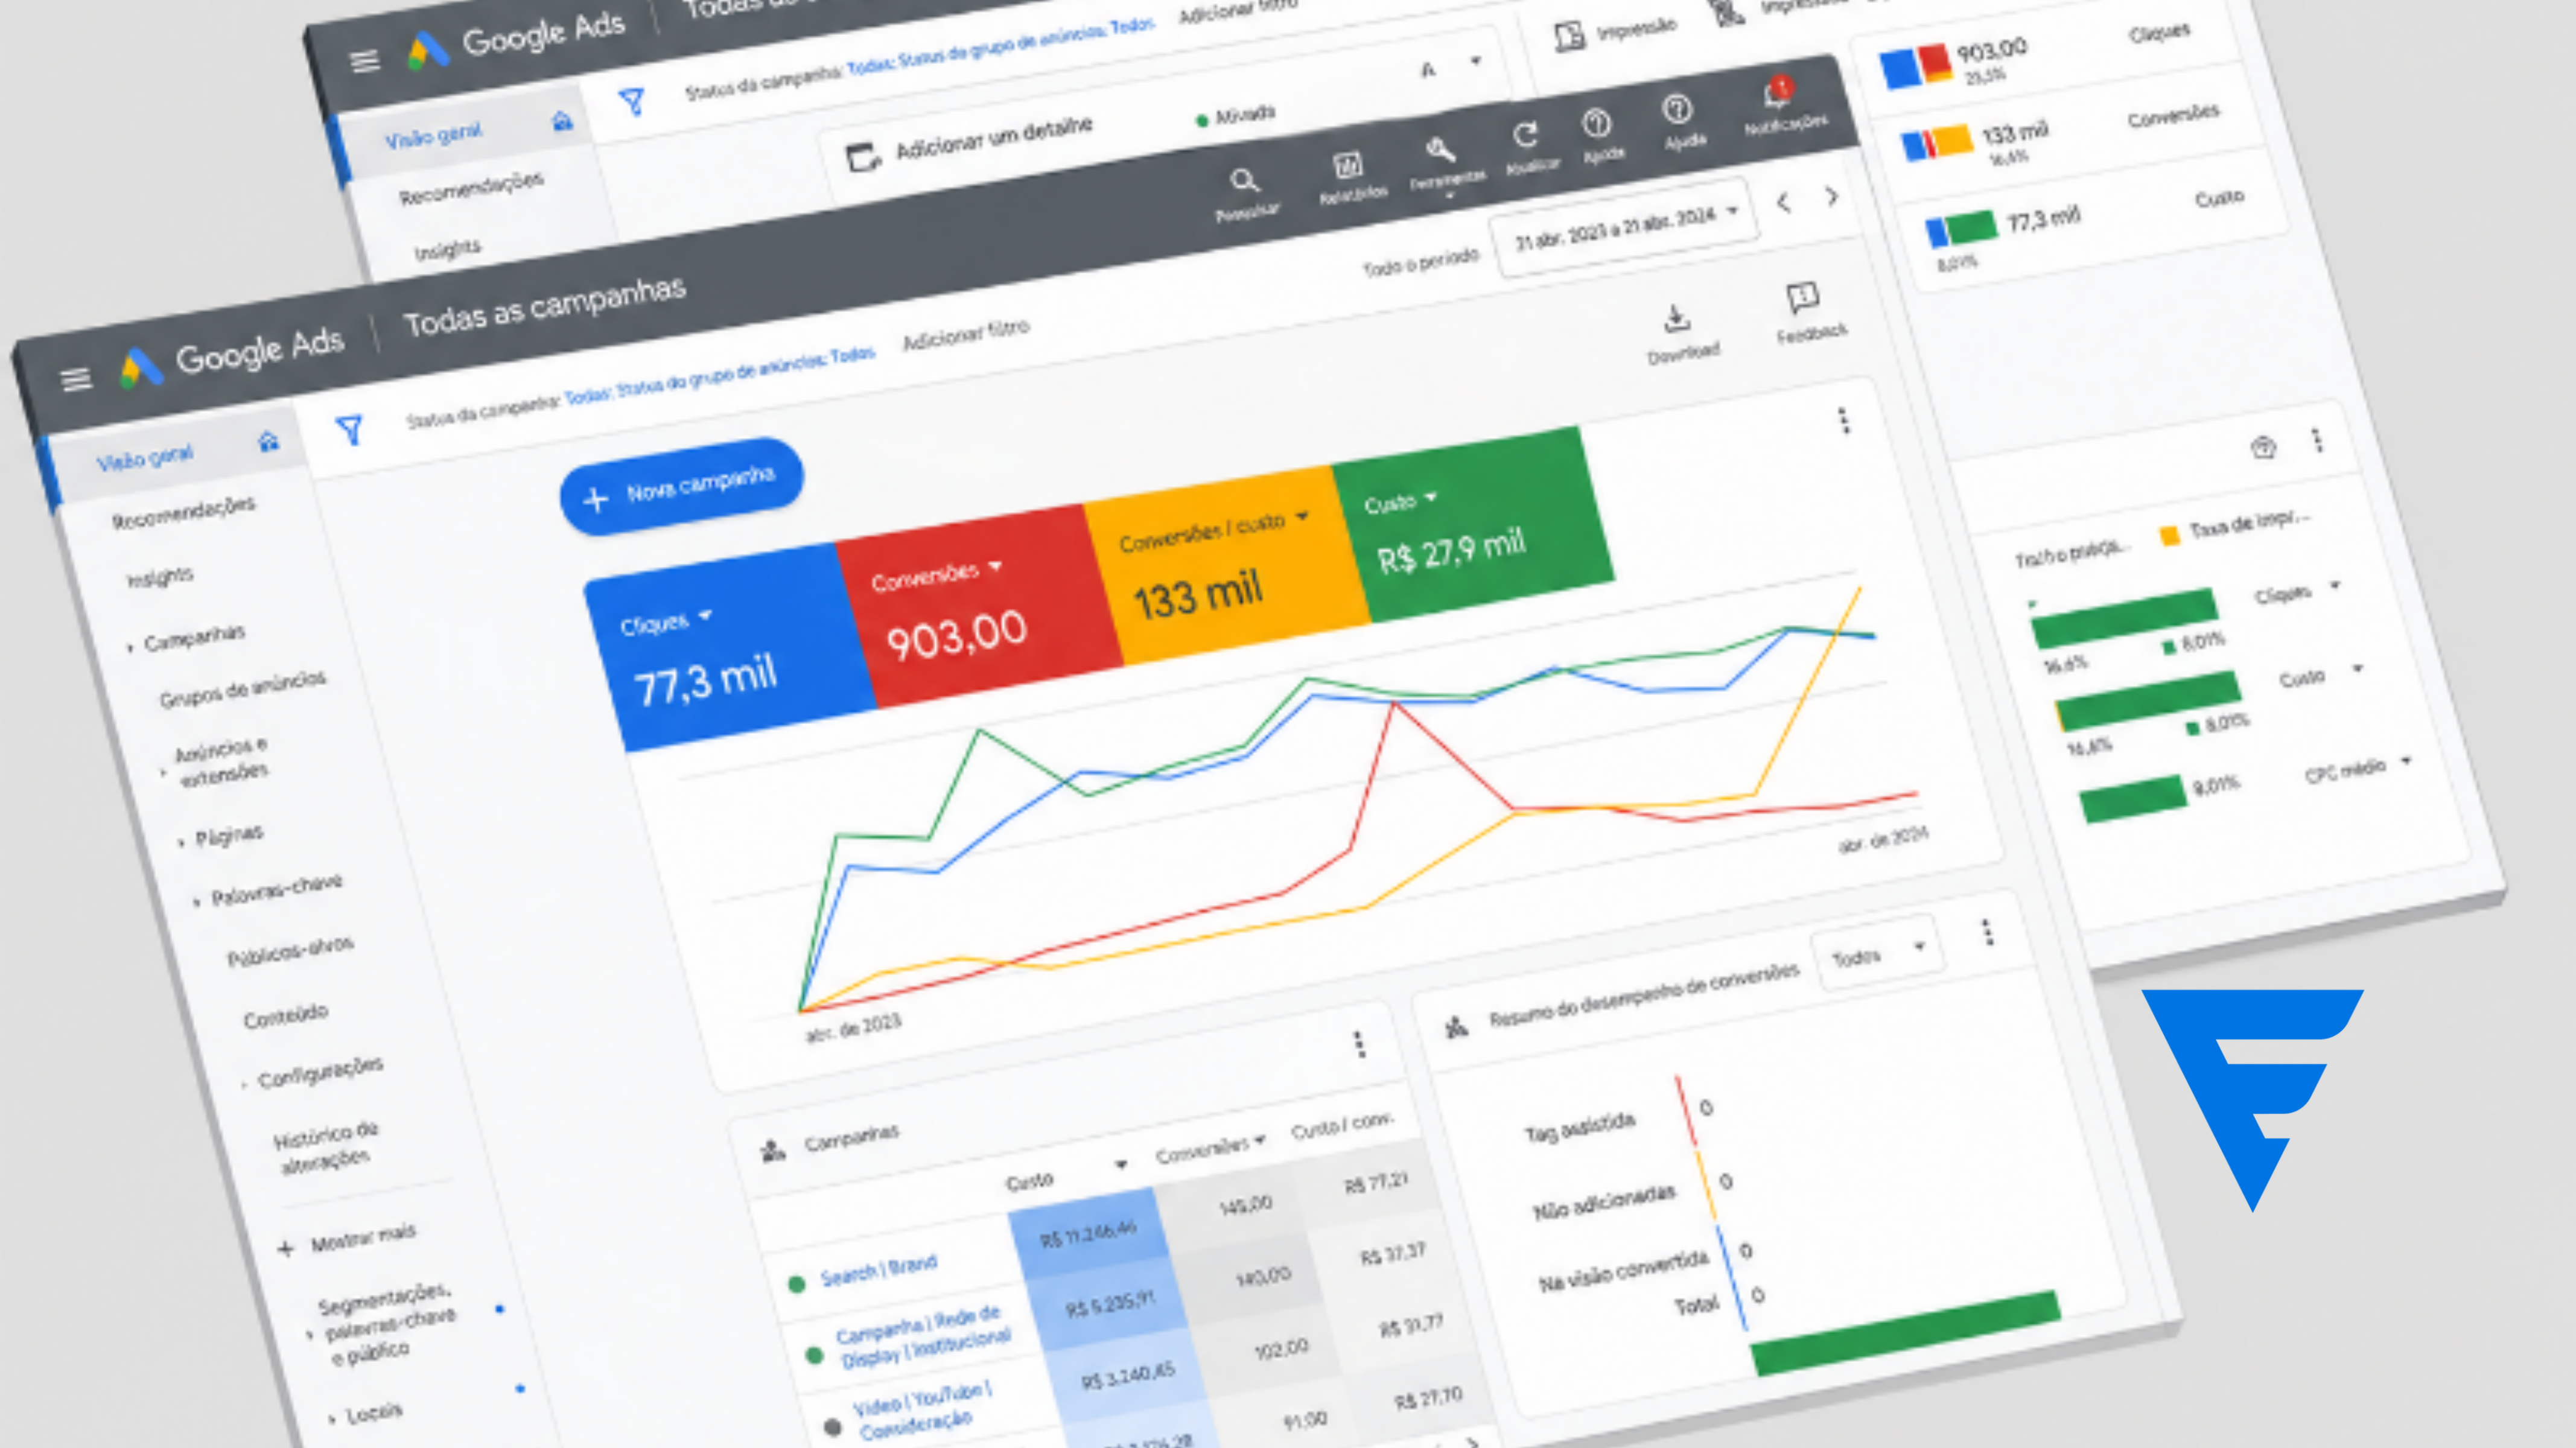Screen dimensions: 2576x1448
Task: Open hamburger menu in back Google Ads window
Action: [x=365, y=61]
